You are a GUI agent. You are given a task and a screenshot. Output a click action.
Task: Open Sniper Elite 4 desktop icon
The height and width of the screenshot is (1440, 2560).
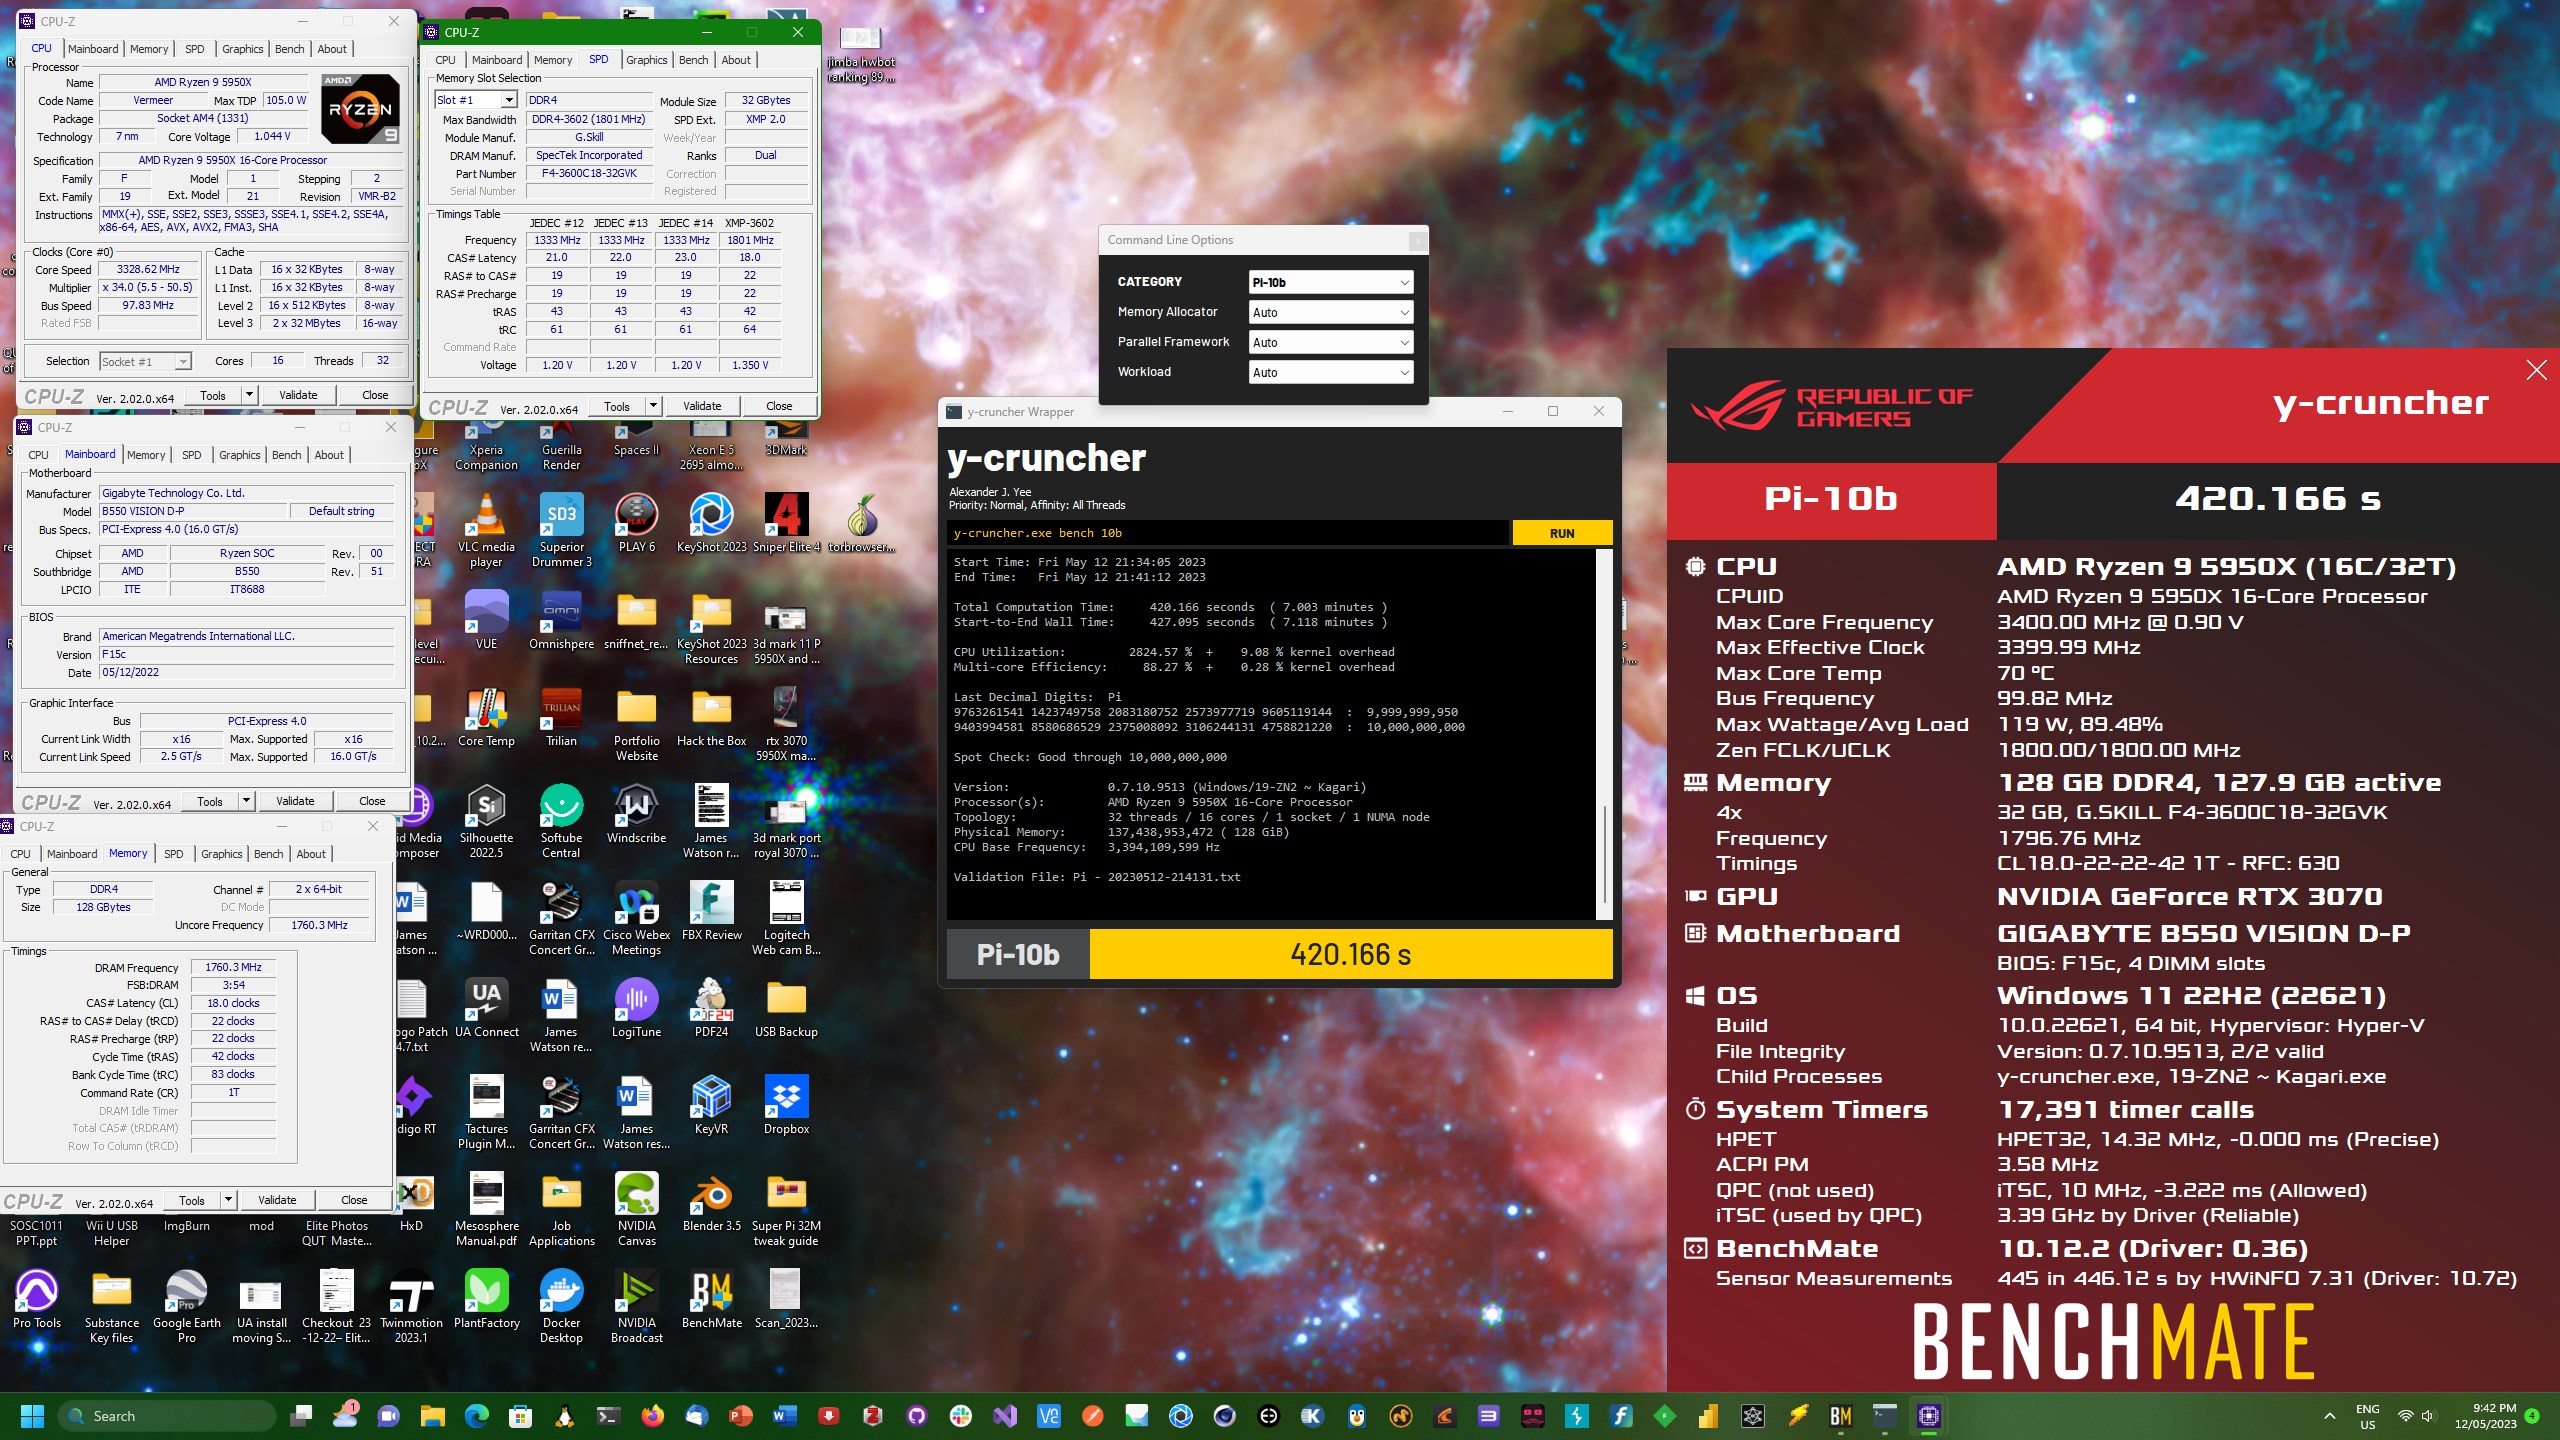point(786,523)
